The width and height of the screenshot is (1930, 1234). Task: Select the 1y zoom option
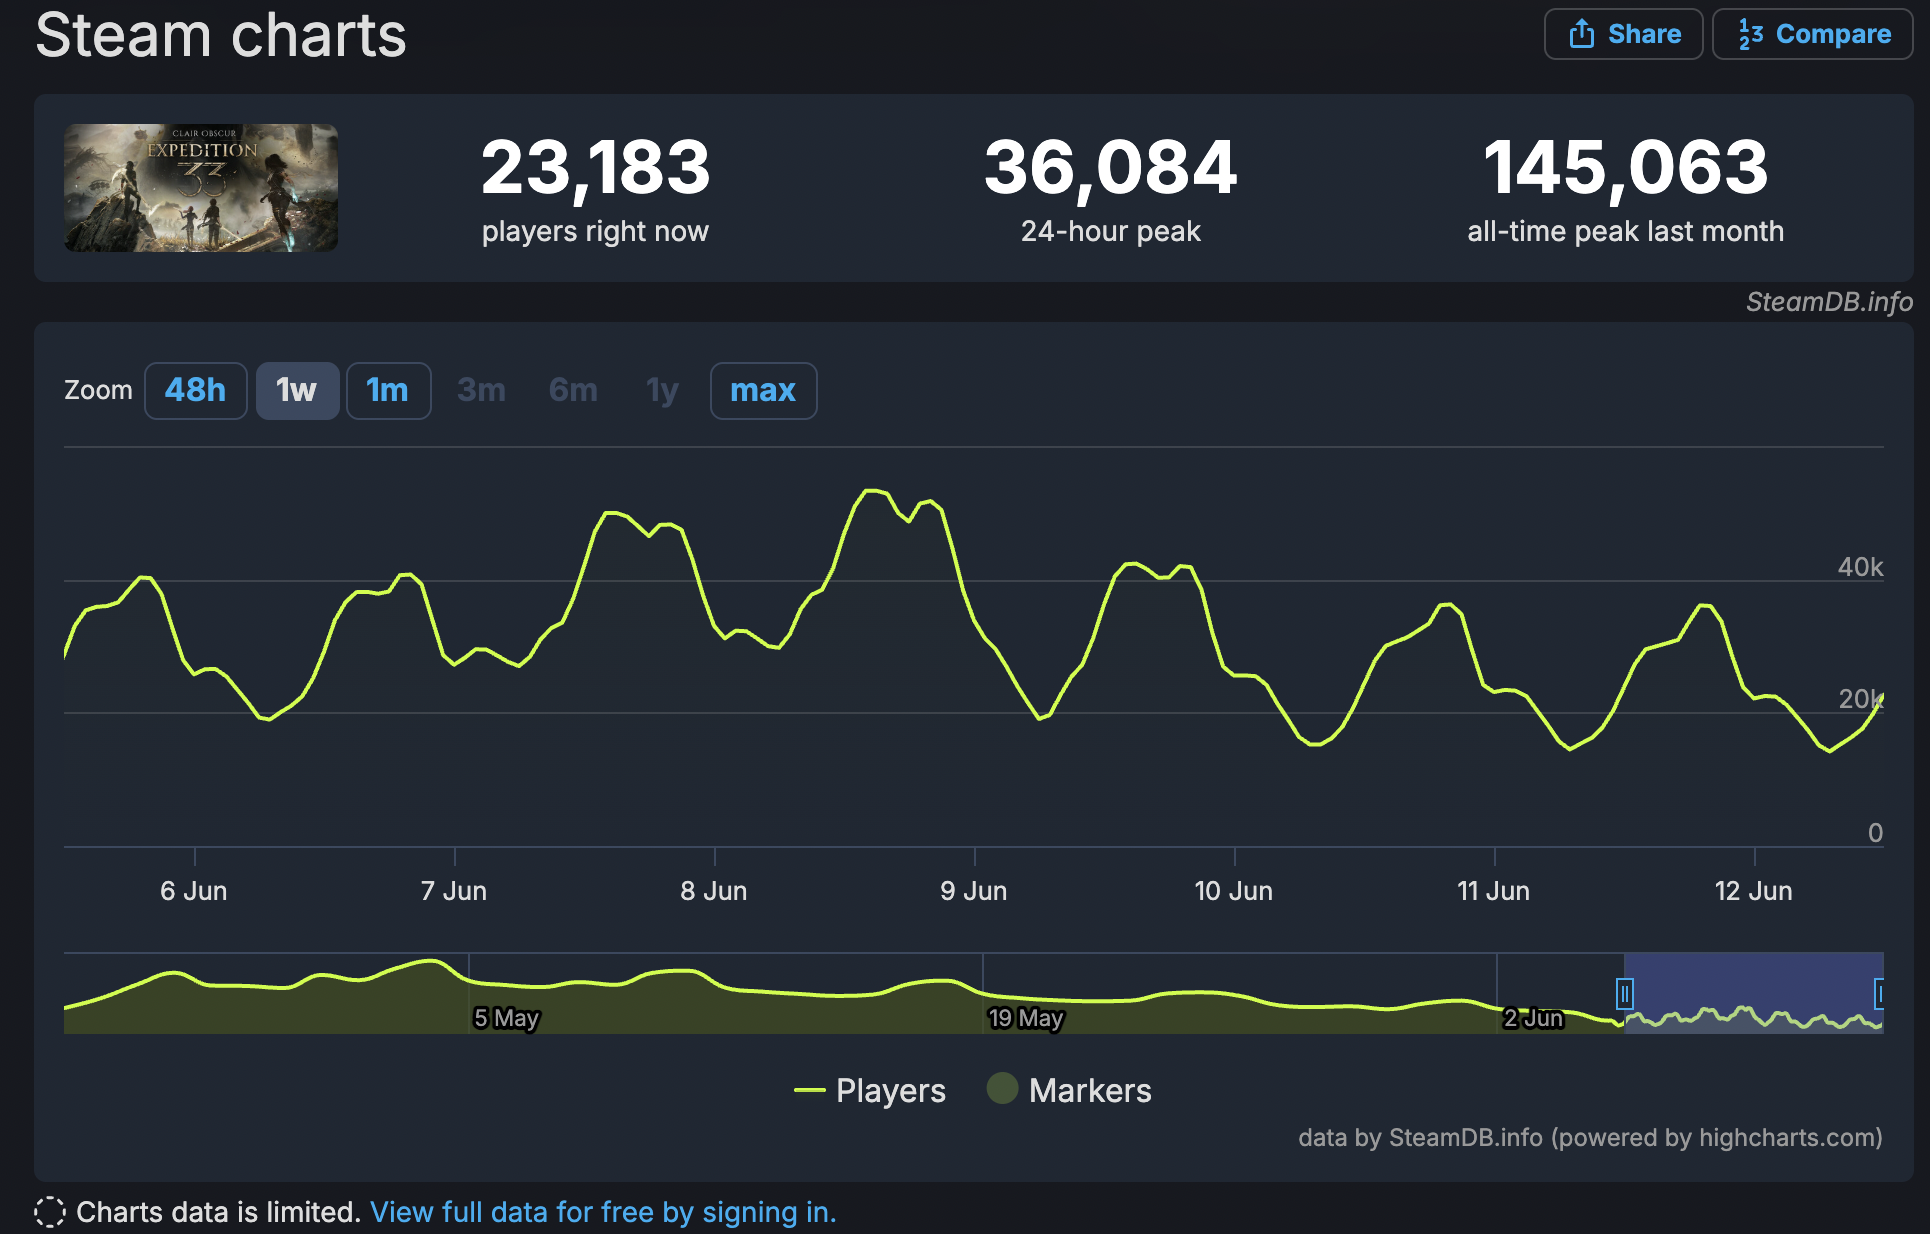[662, 390]
